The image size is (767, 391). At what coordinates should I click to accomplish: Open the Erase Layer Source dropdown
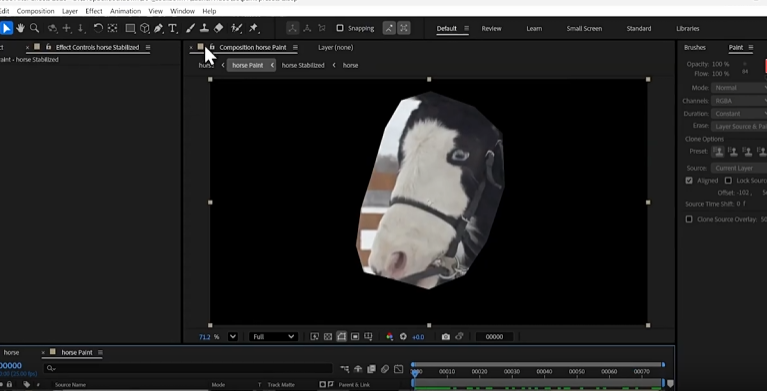tap(739, 126)
